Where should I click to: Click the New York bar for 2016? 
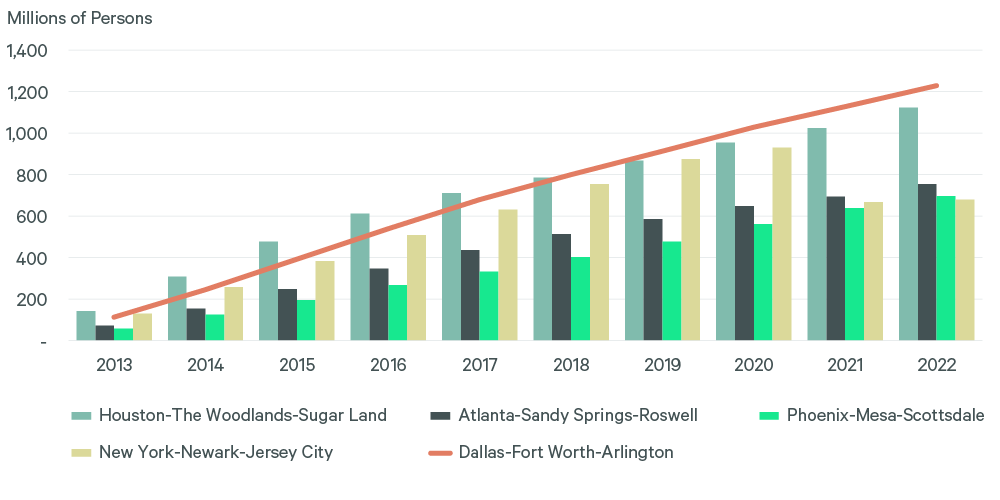[x=416, y=288]
